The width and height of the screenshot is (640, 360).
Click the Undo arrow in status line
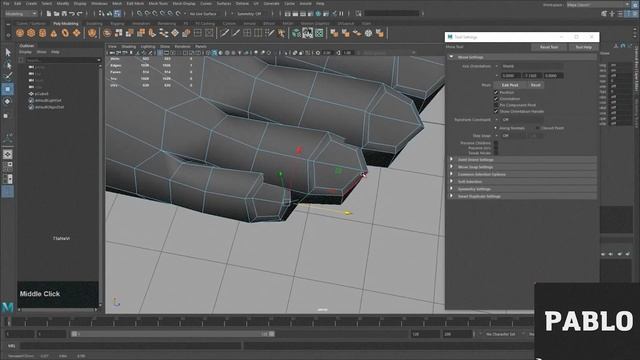pyautogui.click(x=72, y=13)
